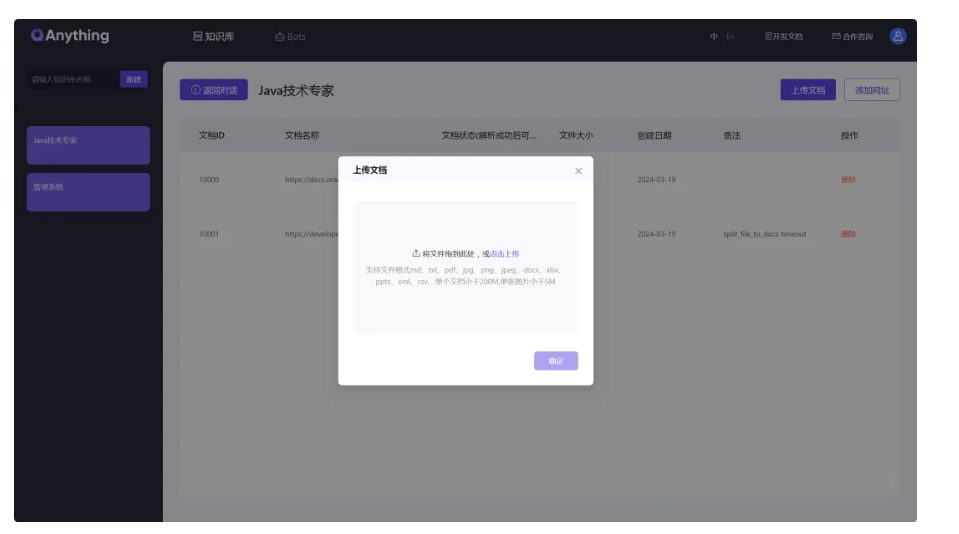
Task: Open the Bots tab
Action: pyautogui.click(x=290, y=36)
